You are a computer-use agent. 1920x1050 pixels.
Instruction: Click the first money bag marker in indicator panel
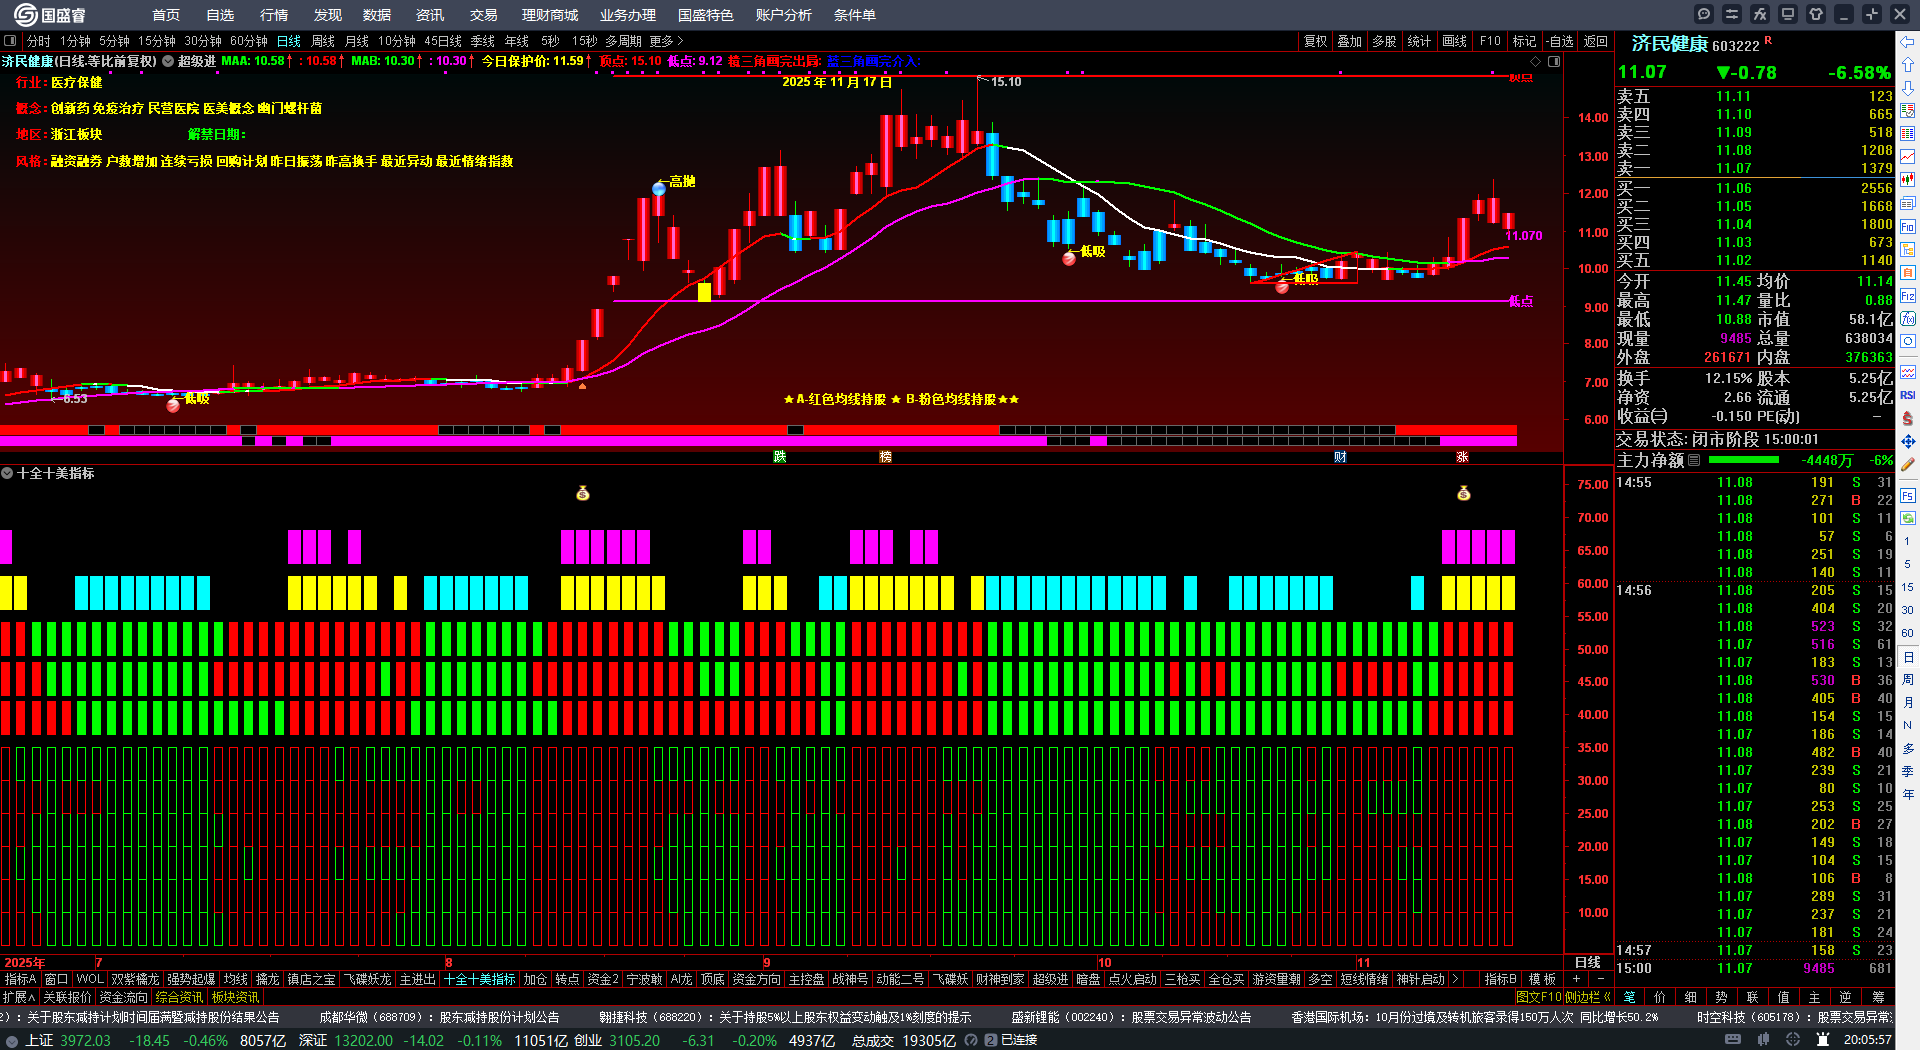point(583,493)
